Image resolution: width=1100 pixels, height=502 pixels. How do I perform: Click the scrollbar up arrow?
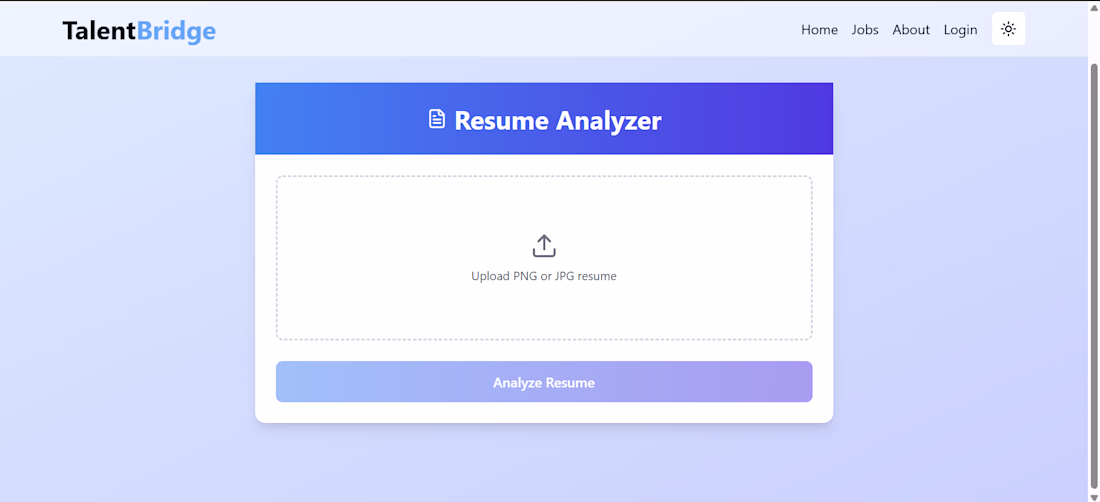(x=1094, y=6)
